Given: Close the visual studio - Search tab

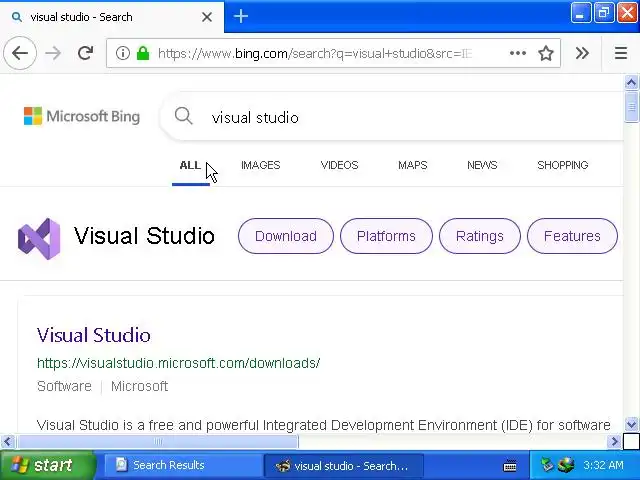Looking at the screenshot, I should click(207, 17).
